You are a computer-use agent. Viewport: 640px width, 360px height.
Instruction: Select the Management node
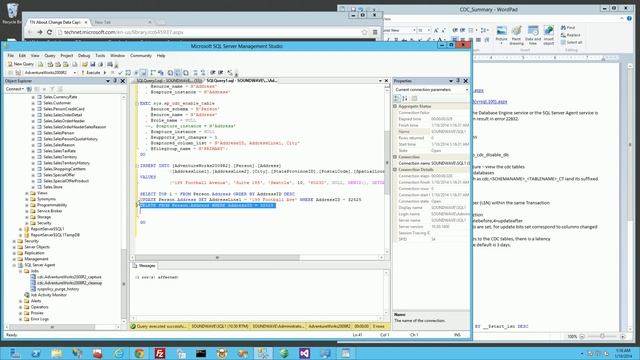click(36, 259)
